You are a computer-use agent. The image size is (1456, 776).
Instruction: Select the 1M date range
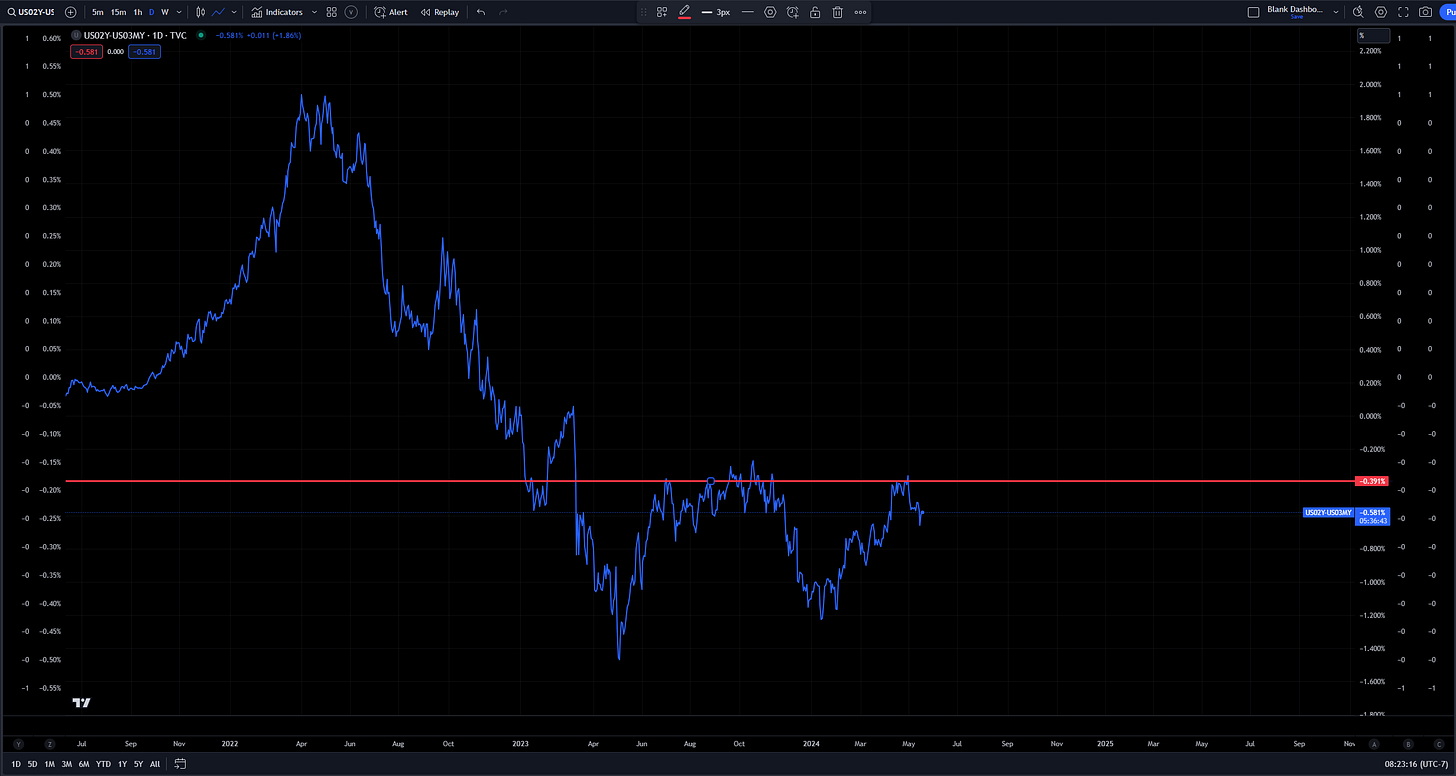pos(49,764)
